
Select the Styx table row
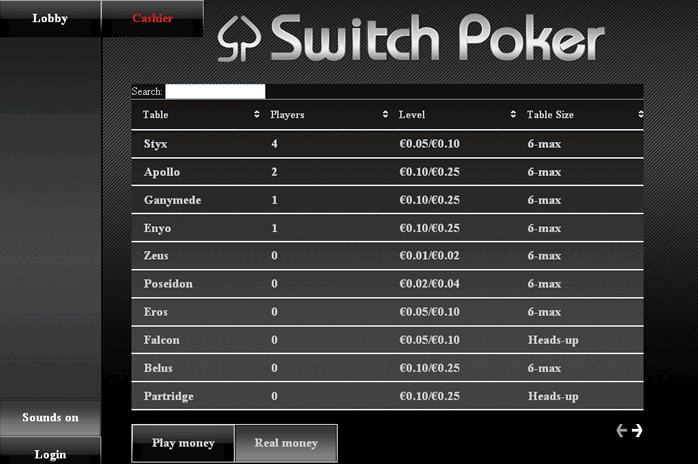387,144
